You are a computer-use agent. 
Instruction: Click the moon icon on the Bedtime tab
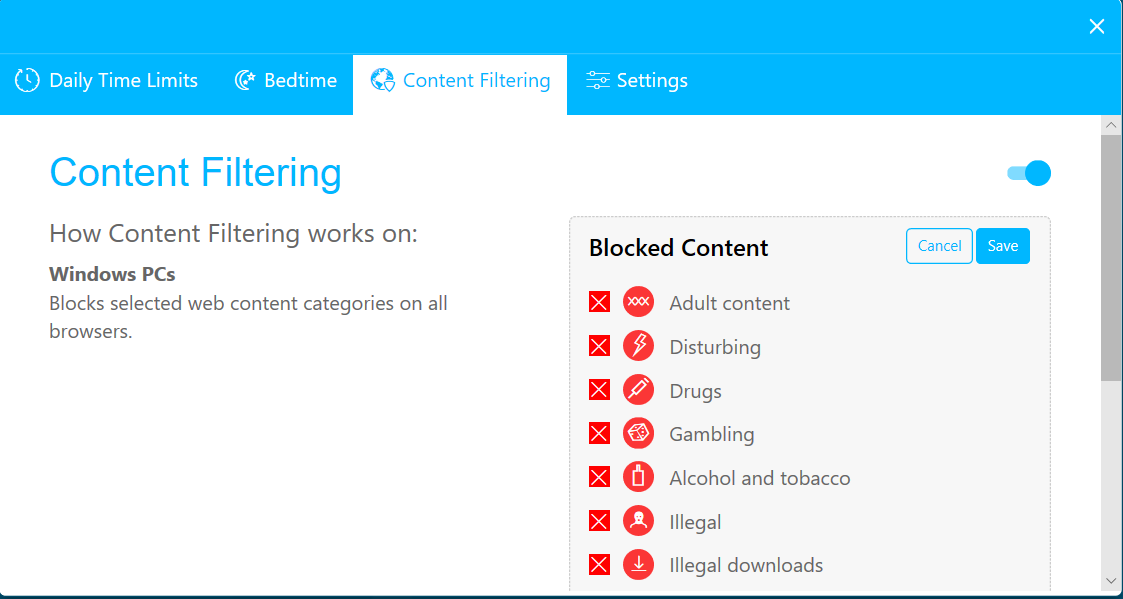(245, 79)
